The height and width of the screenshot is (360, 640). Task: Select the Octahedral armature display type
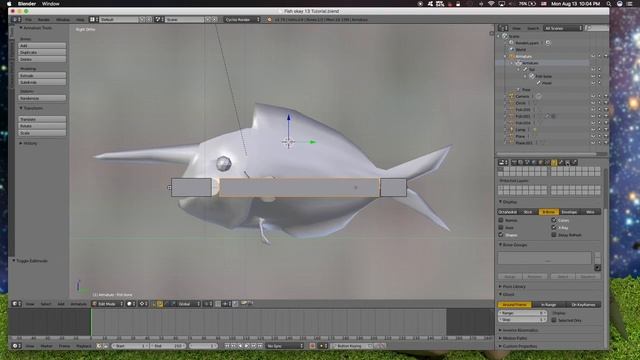click(507, 212)
